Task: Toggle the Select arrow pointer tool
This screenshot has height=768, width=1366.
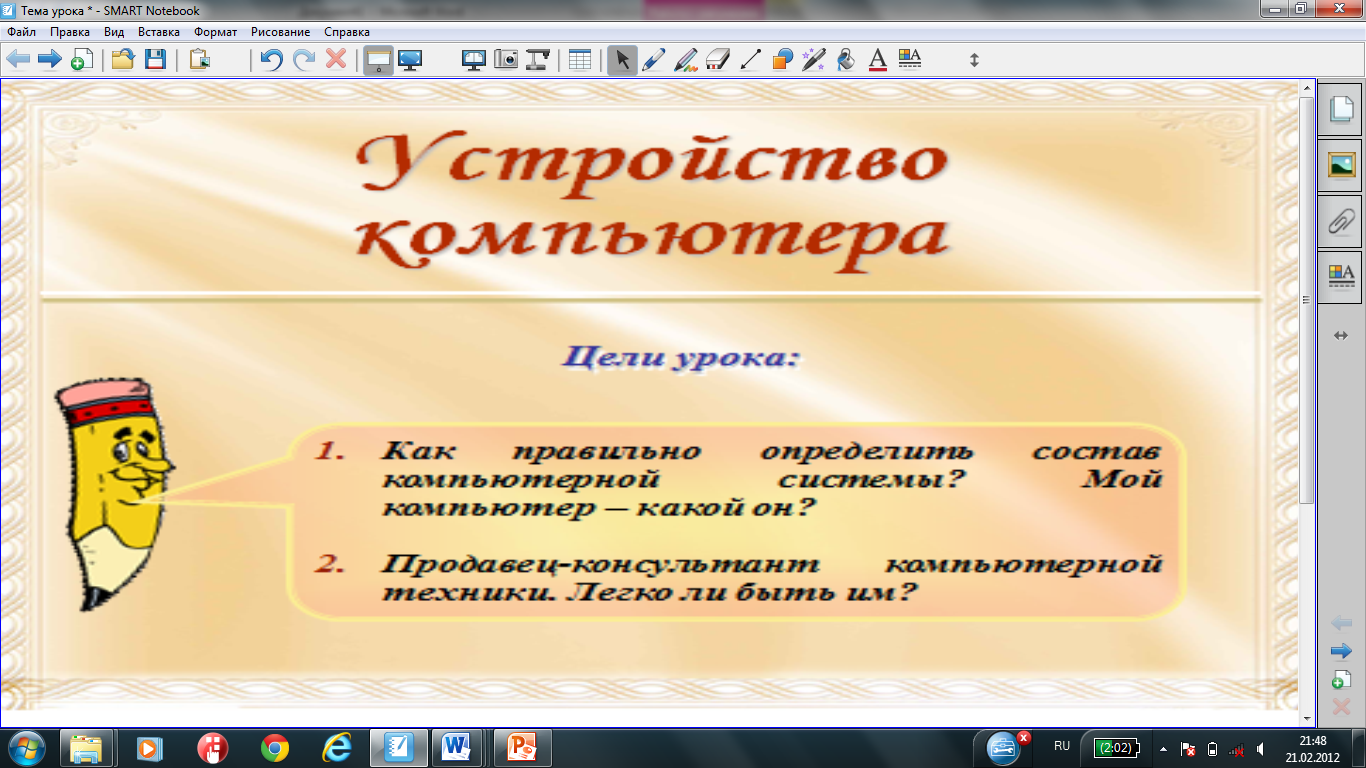Action: pyautogui.click(x=622, y=59)
